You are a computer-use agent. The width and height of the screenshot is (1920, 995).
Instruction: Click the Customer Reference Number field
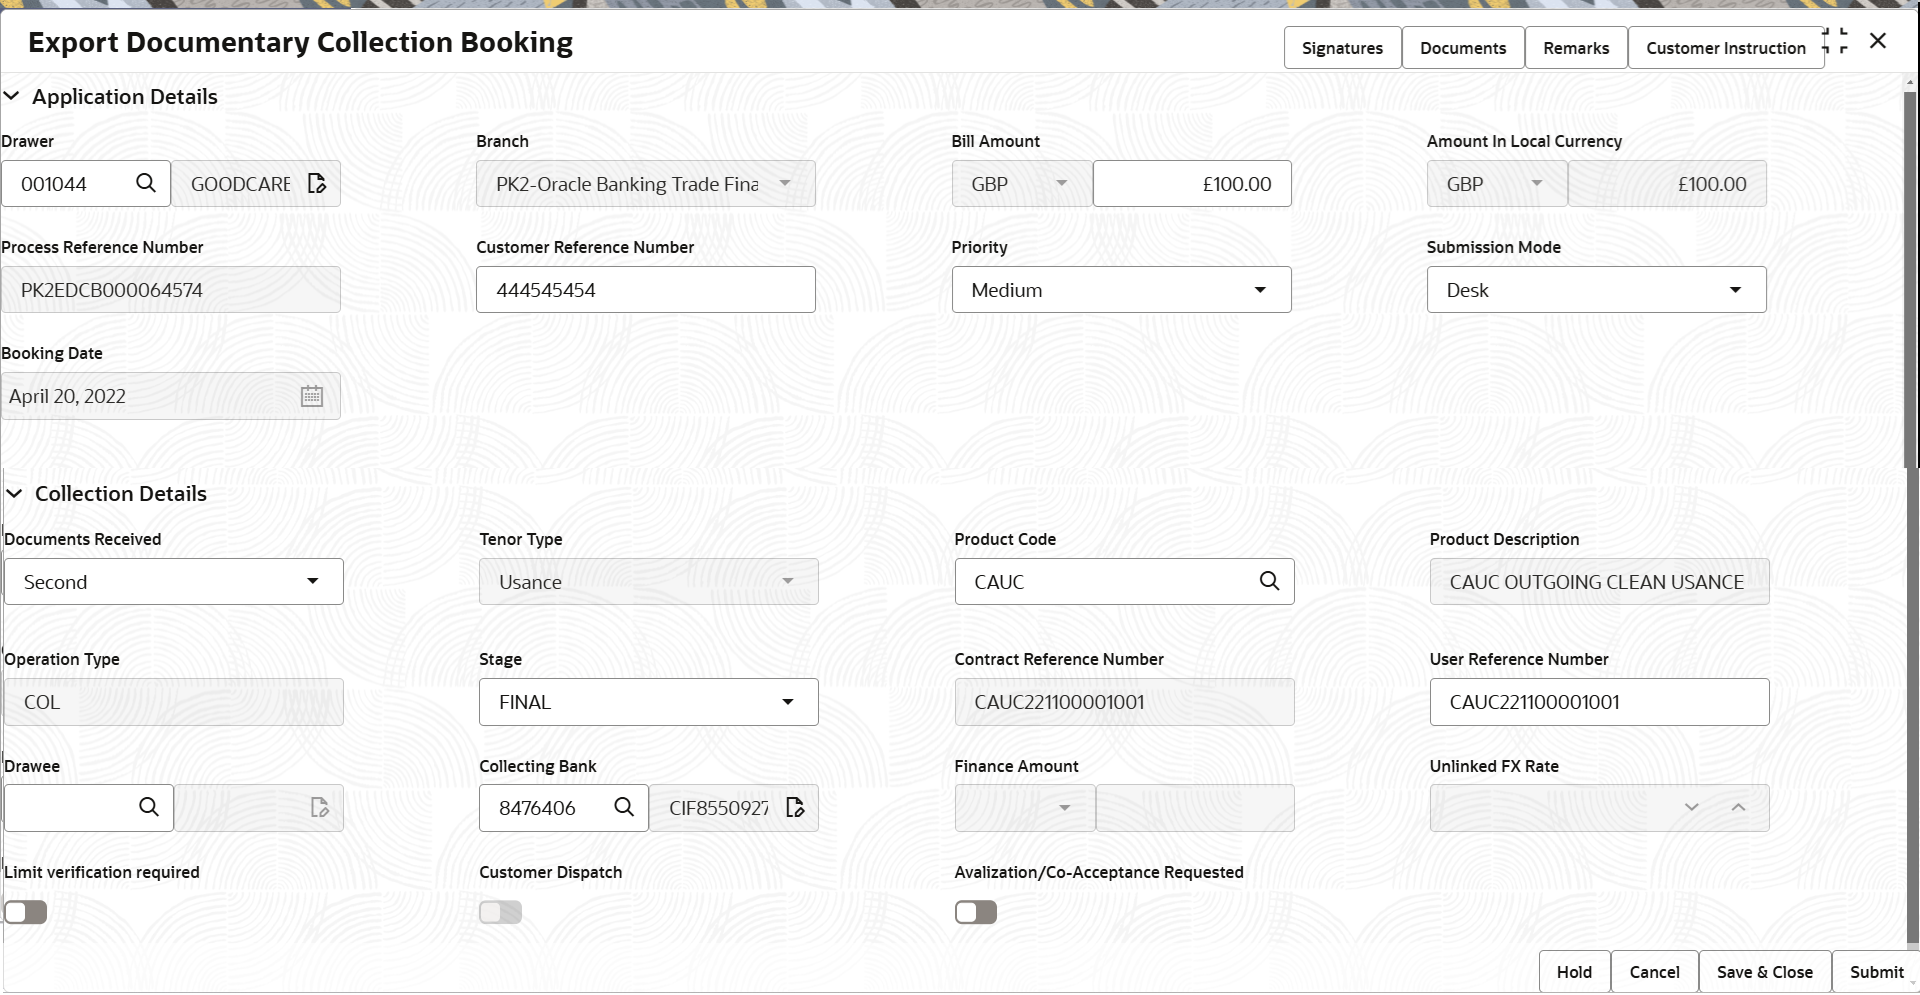(646, 290)
